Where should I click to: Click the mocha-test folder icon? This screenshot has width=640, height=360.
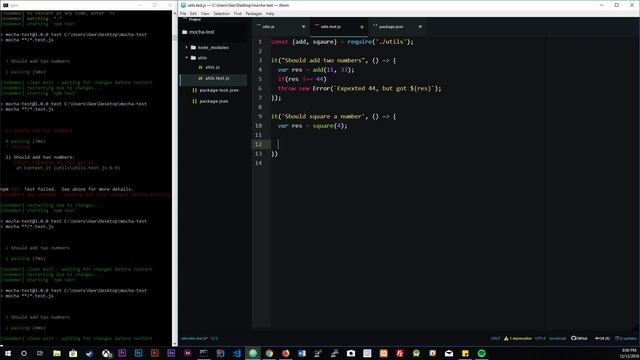(x=184, y=32)
